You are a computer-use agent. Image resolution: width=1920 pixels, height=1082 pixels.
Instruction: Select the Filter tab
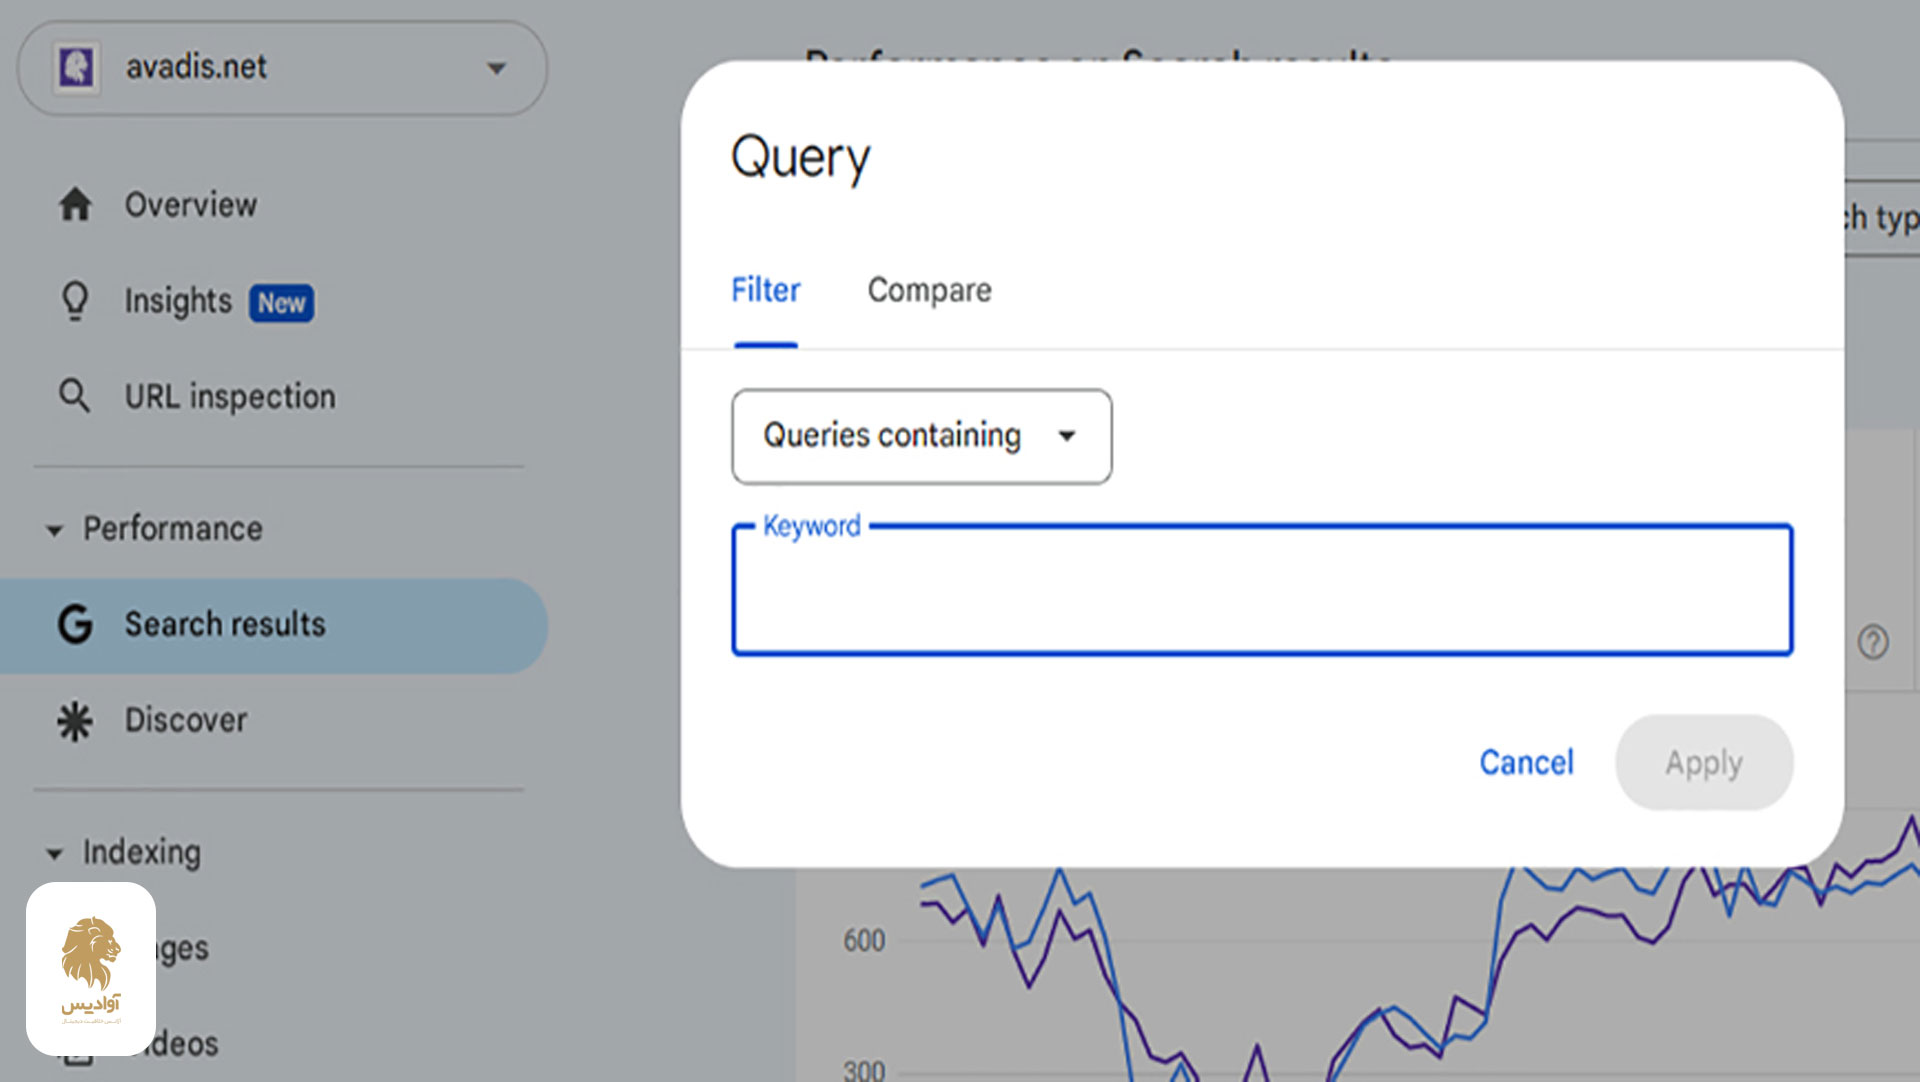(x=765, y=290)
